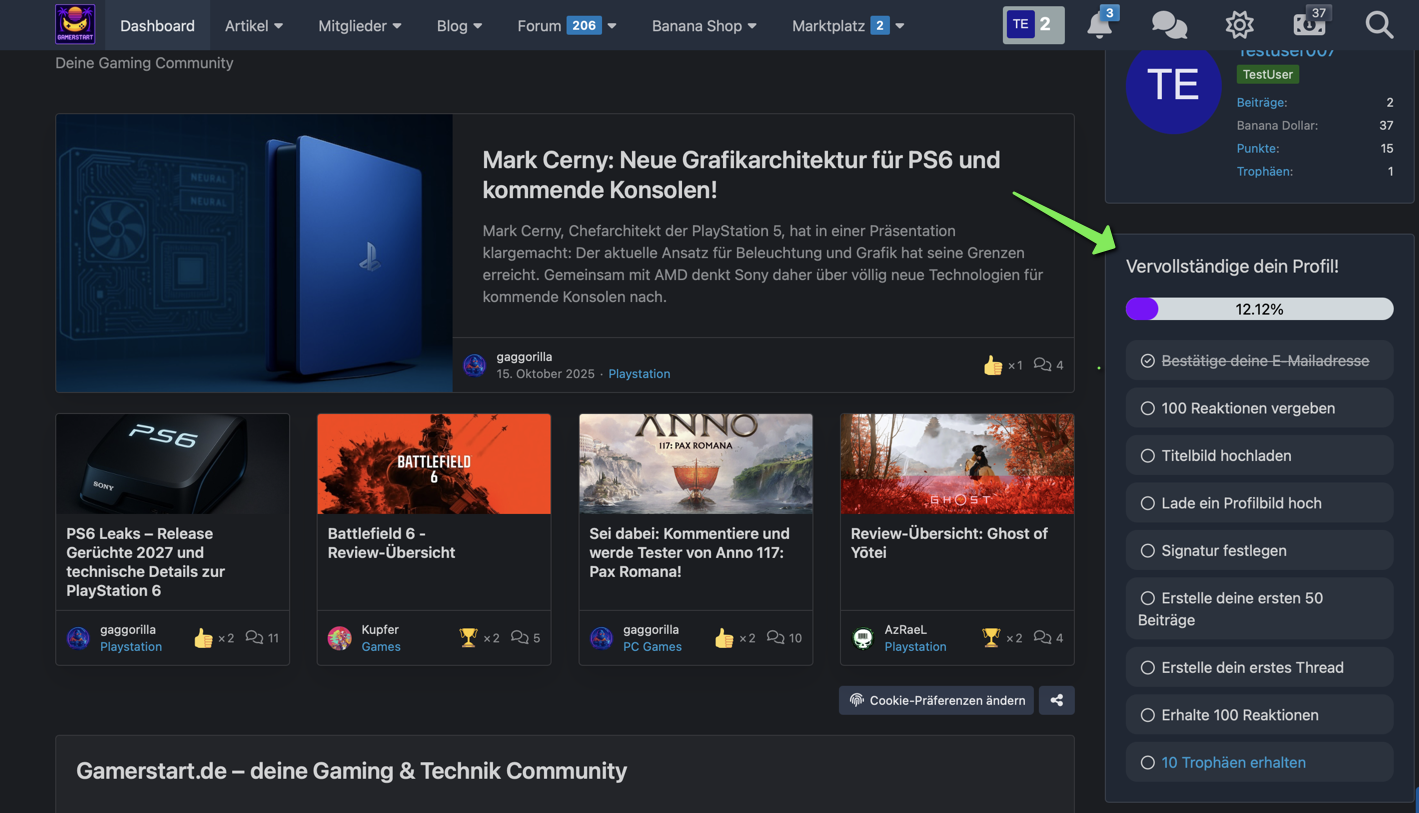Click the profile completion progress bar
The height and width of the screenshot is (813, 1419).
click(x=1259, y=309)
